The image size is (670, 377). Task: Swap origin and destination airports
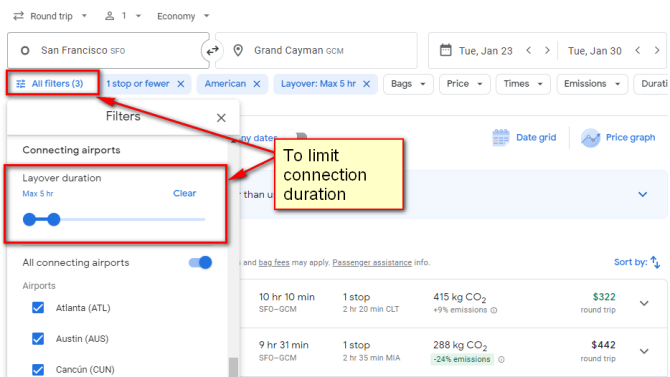[212, 51]
